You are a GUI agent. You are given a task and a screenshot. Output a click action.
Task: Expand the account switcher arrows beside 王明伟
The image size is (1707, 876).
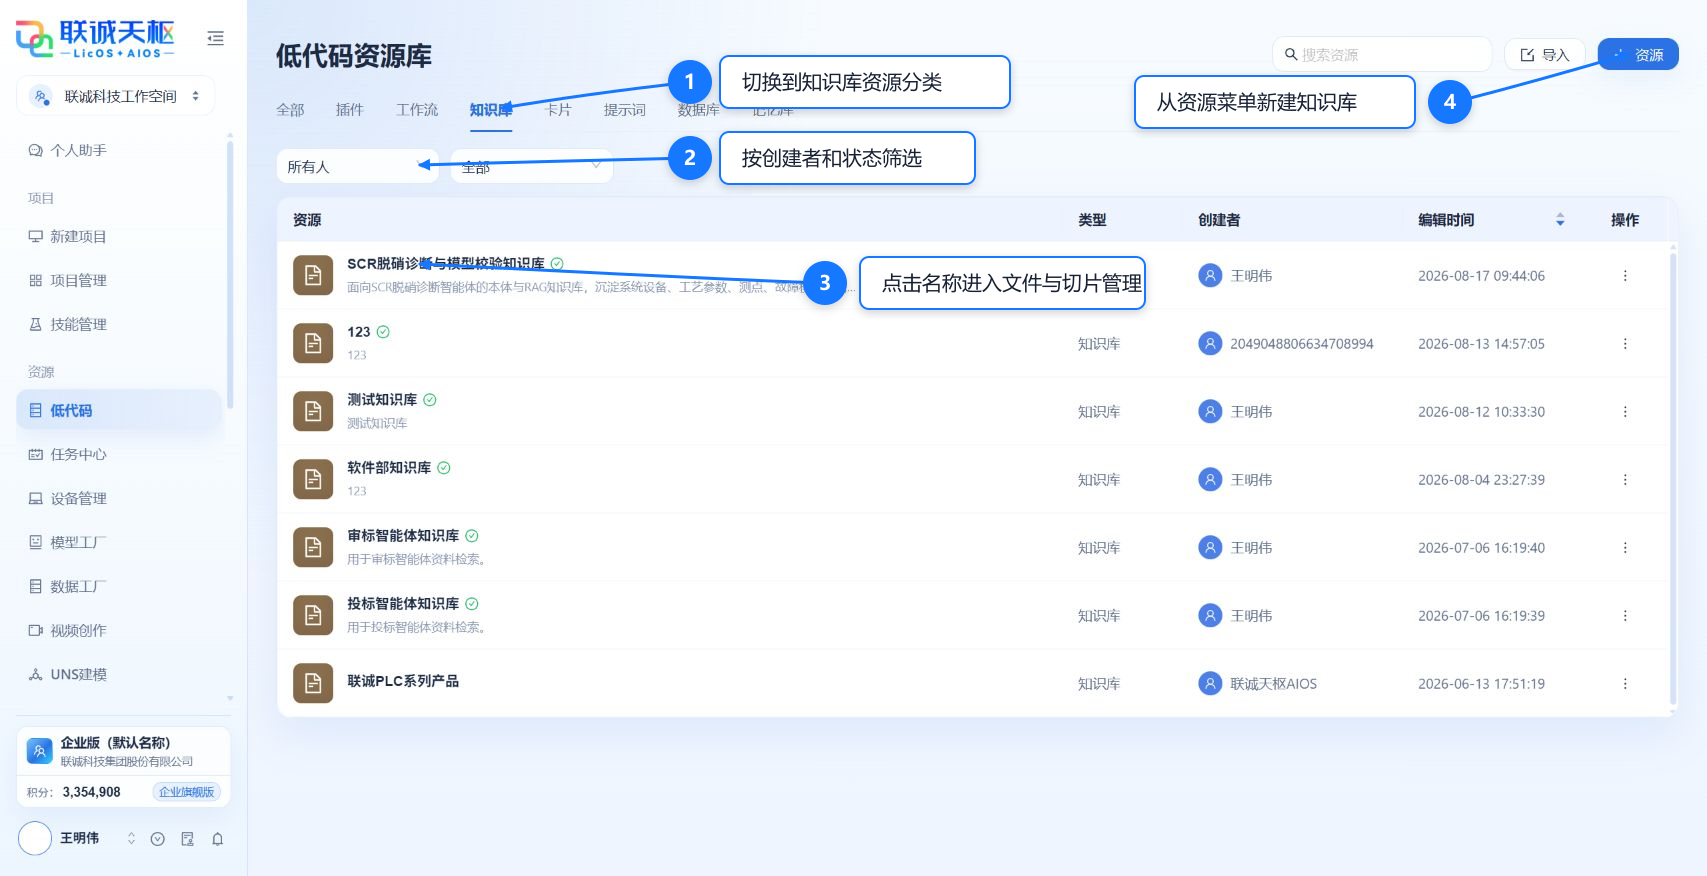(x=131, y=839)
